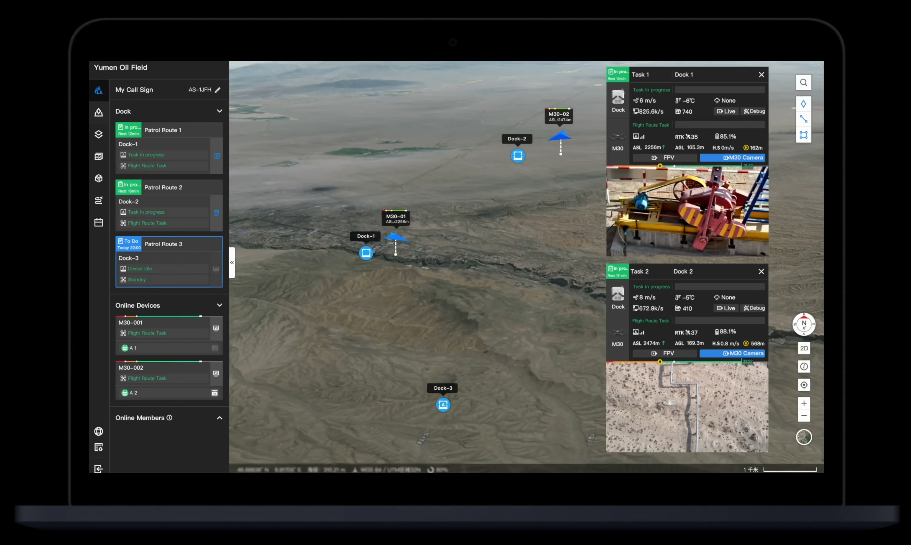Click the Debug button in Task 2
Viewport: 911px width, 545px height.
(754, 308)
